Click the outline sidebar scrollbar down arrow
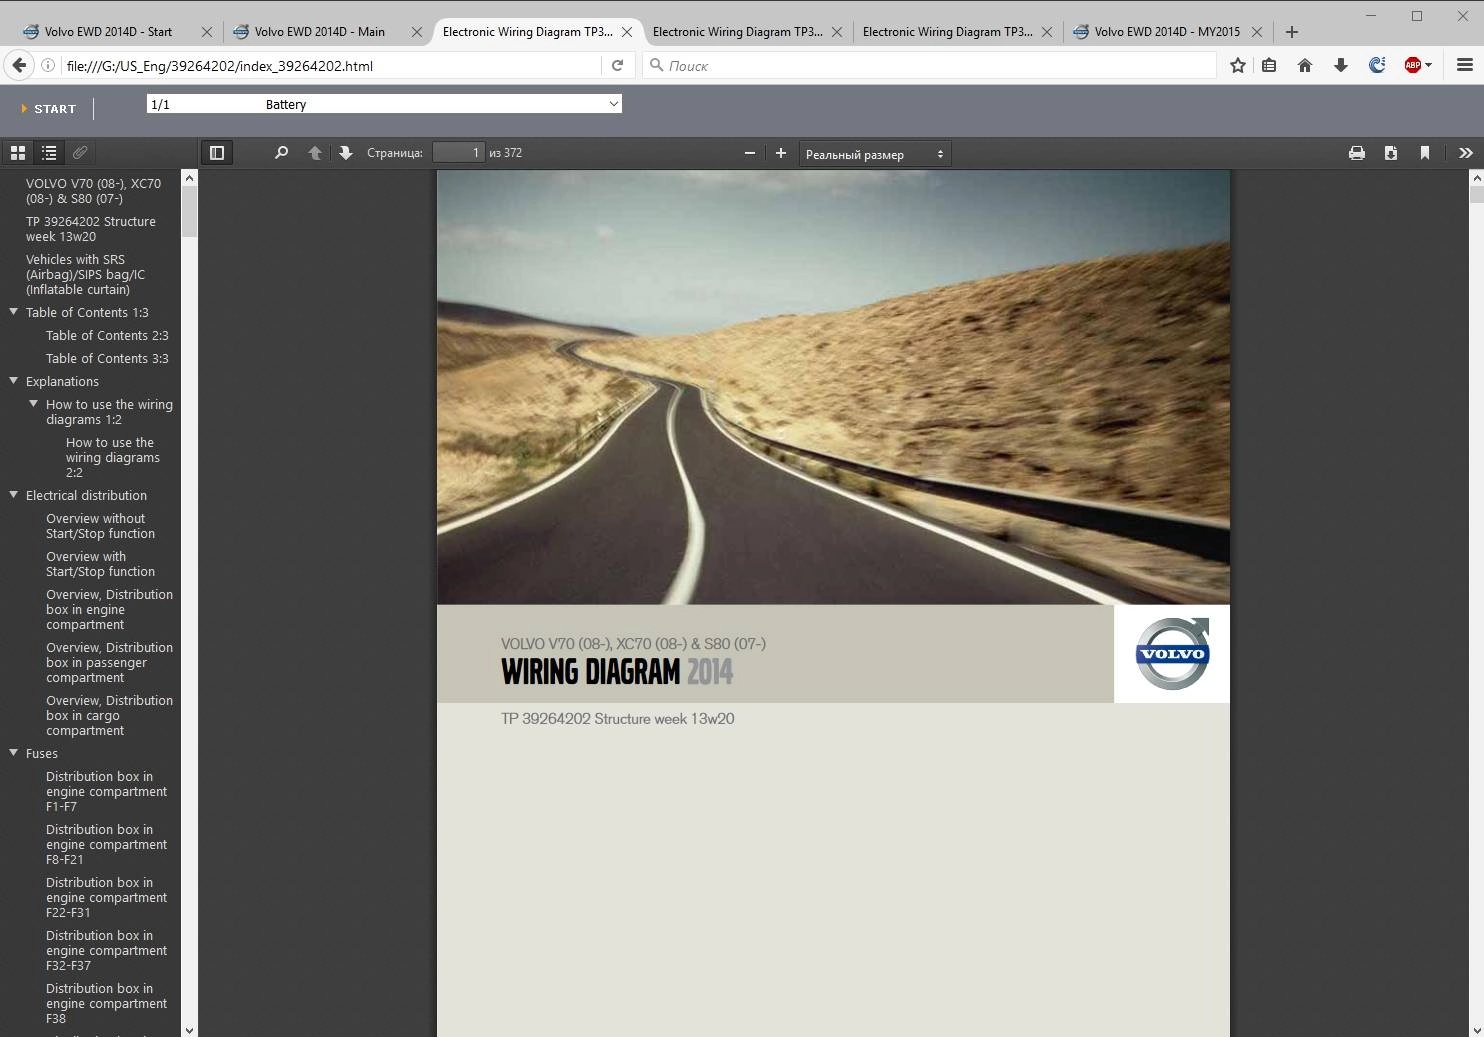 [x=189, y=1029]
